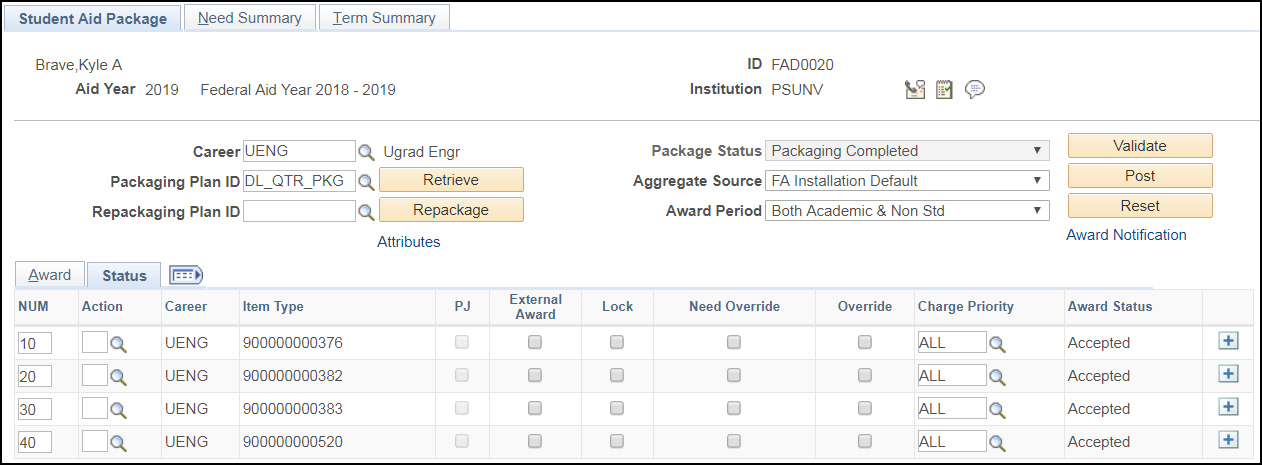Add row using plus icon for item 900000000376
This screenshot has height=465, width=1262.
(1228, 341)
